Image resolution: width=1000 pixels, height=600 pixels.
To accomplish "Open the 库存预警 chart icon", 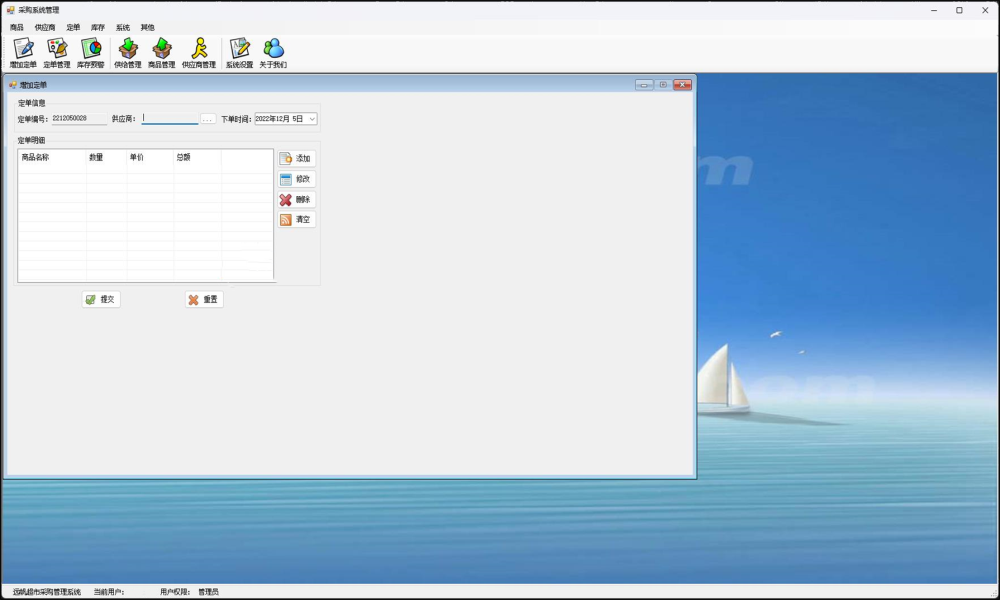I will (x=91, y=53).
